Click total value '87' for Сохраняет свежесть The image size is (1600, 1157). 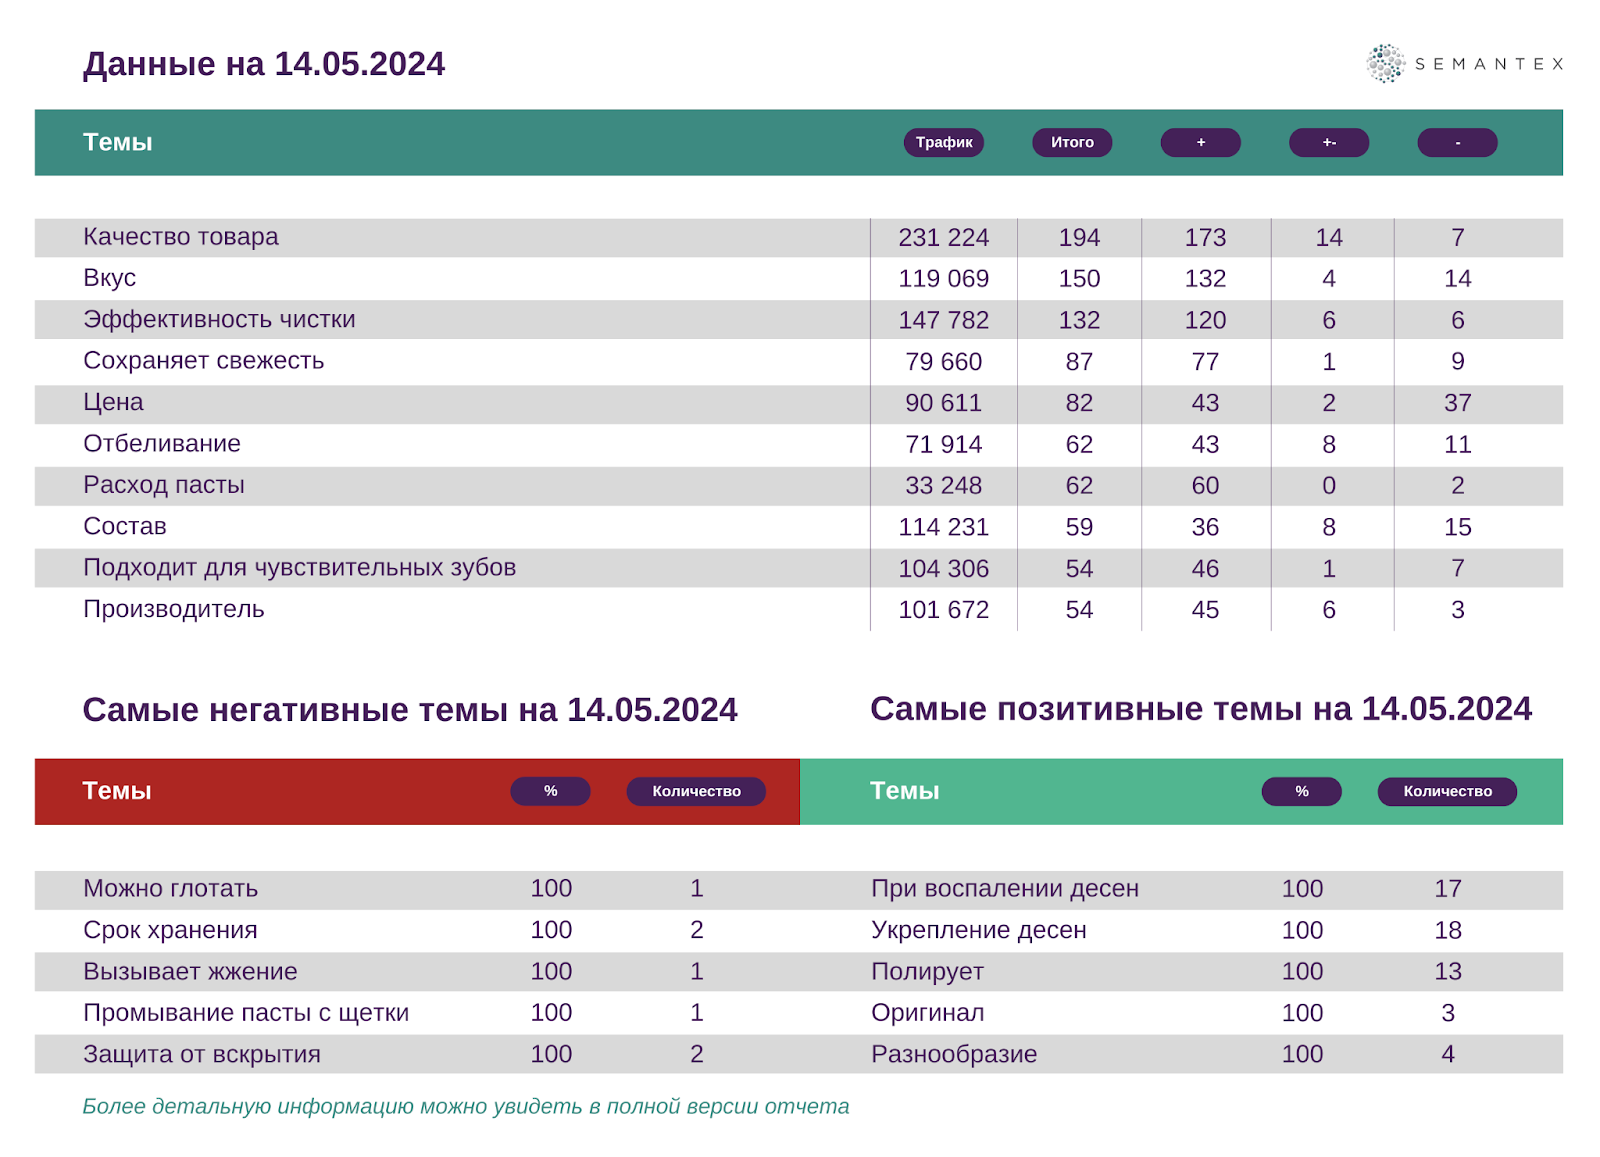pos(1079,362)
